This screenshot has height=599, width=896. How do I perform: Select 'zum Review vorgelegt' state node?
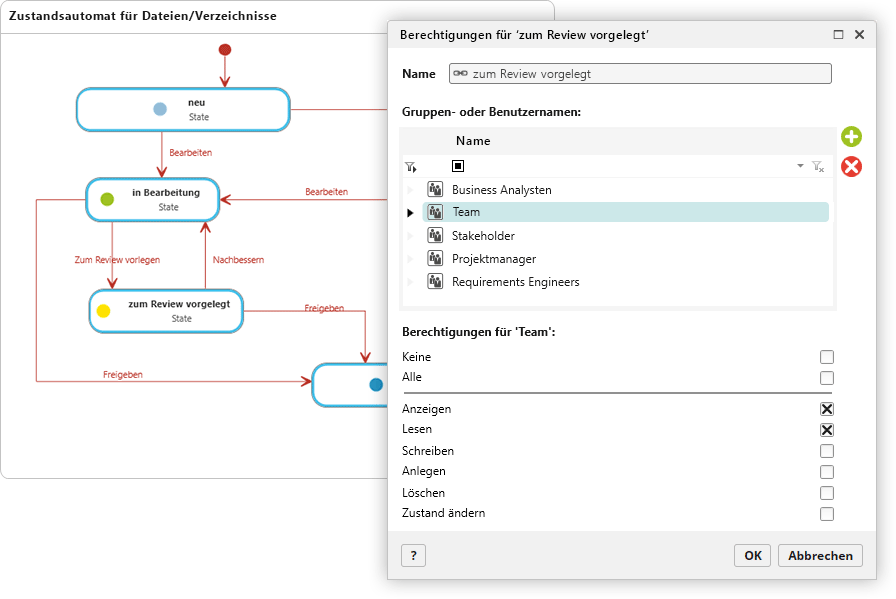[x=166, y=311]
